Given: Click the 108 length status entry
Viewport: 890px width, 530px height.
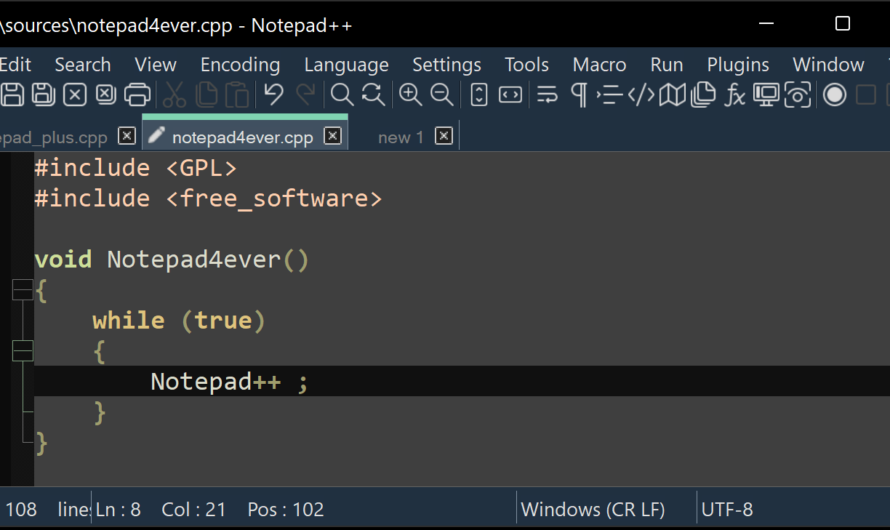Looking at the screenshot, I should click(21, 510).
